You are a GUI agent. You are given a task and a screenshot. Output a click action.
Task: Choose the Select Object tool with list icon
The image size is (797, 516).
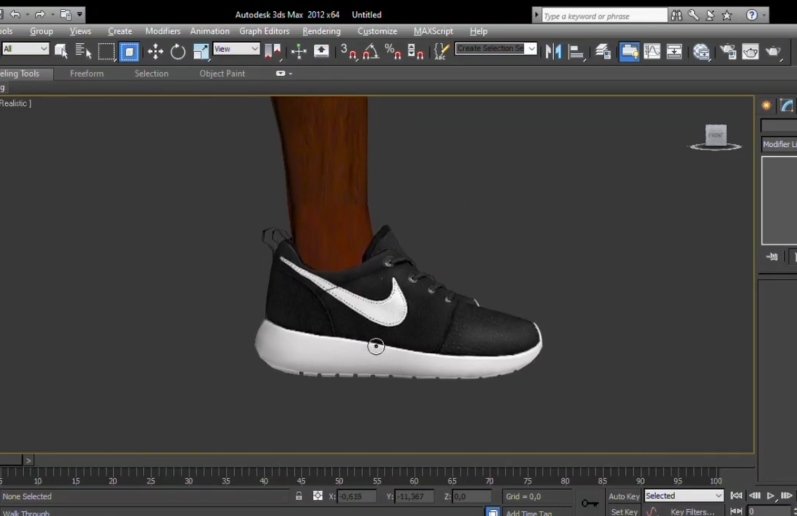83,51
